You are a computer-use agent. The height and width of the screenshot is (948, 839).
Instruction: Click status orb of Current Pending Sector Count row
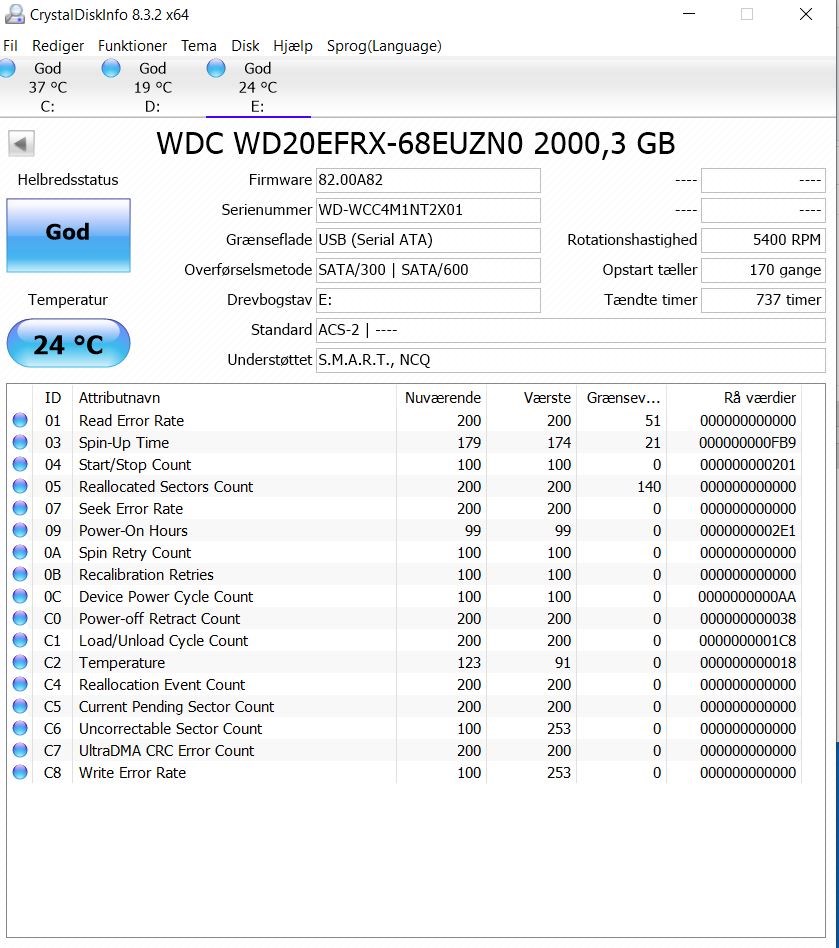20,706
